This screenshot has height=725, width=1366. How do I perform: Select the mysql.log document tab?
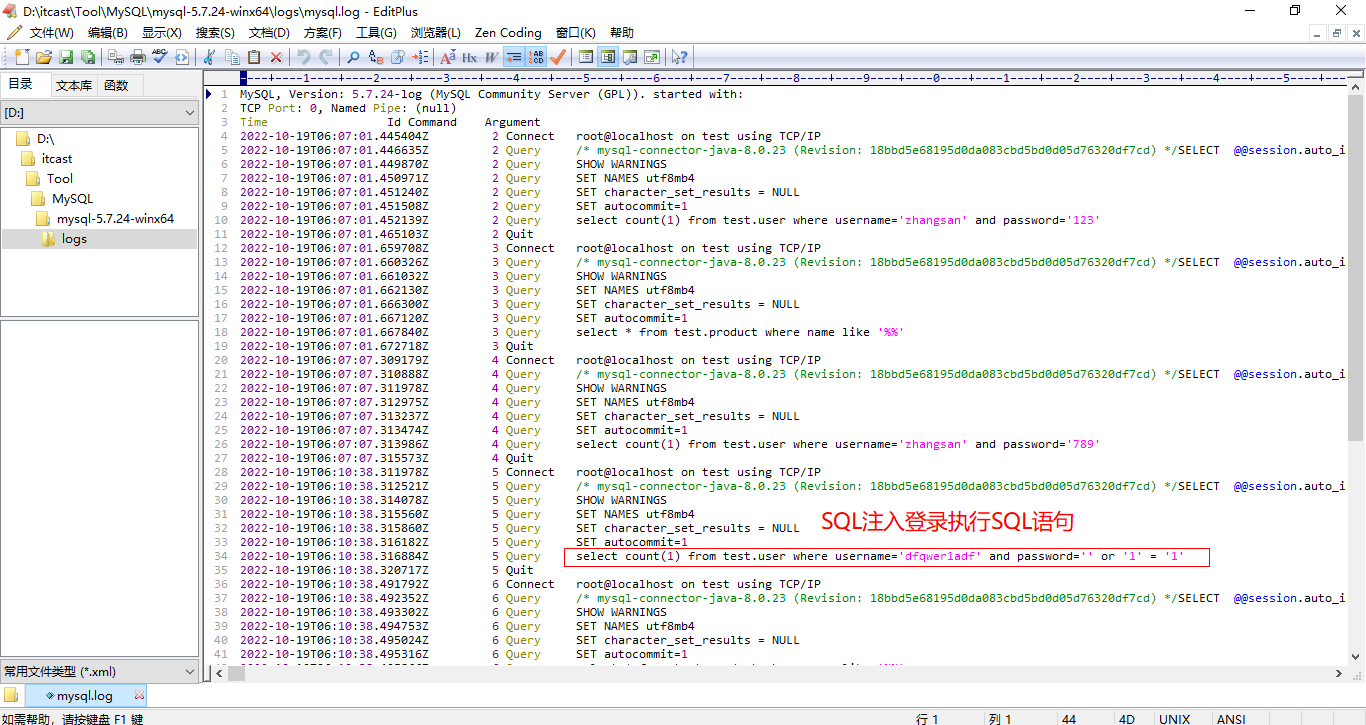coord(84,695)
